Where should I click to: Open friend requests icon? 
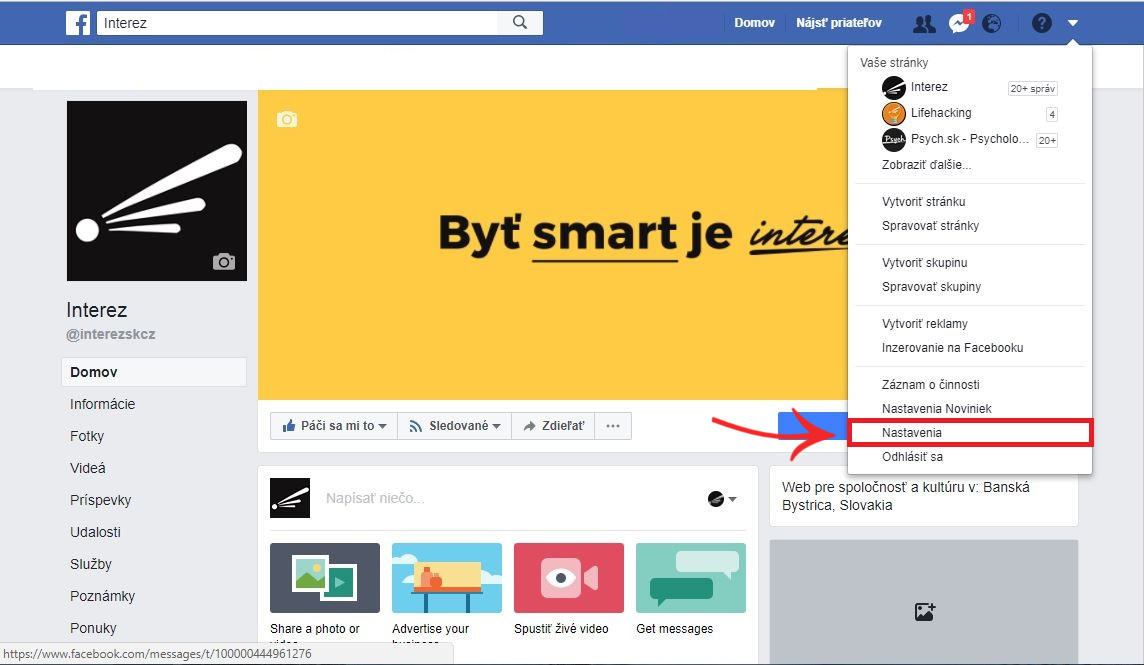pyautogui.click(x=924, y=23)
